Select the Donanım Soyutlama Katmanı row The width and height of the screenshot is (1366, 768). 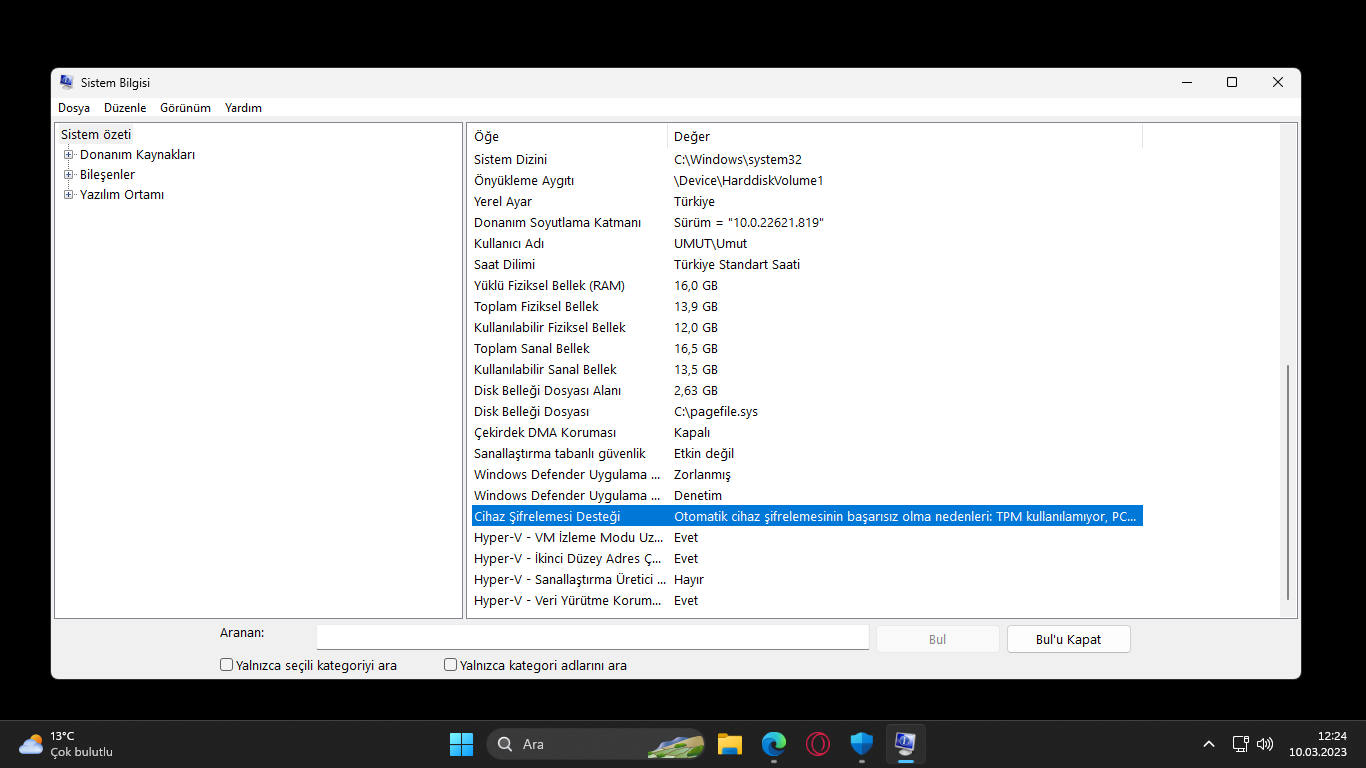point(806,223)
